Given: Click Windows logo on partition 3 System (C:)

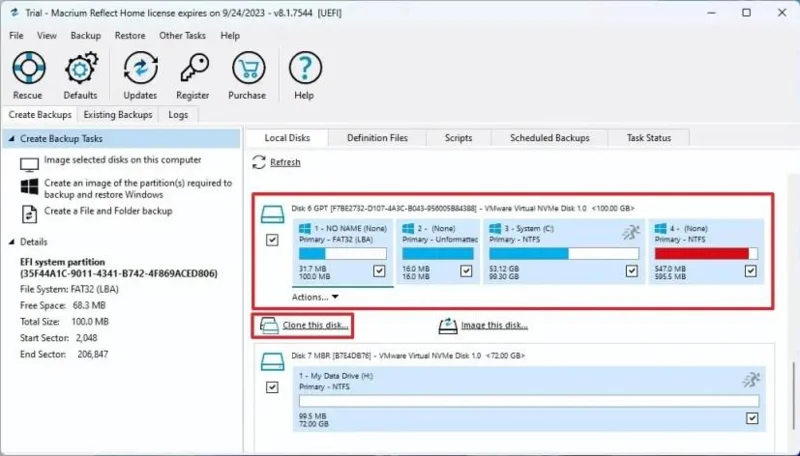Looking at the screenshot, I should tap(495, 229).
